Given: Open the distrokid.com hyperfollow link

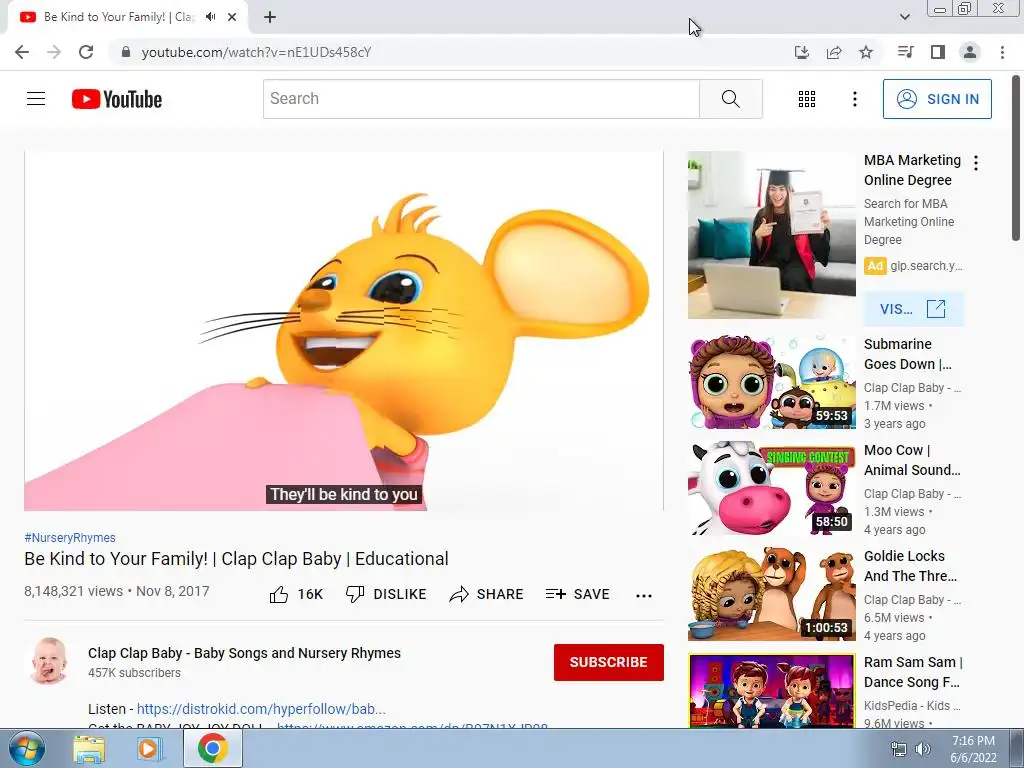Looking at the screenshot, I should point(261,709).
